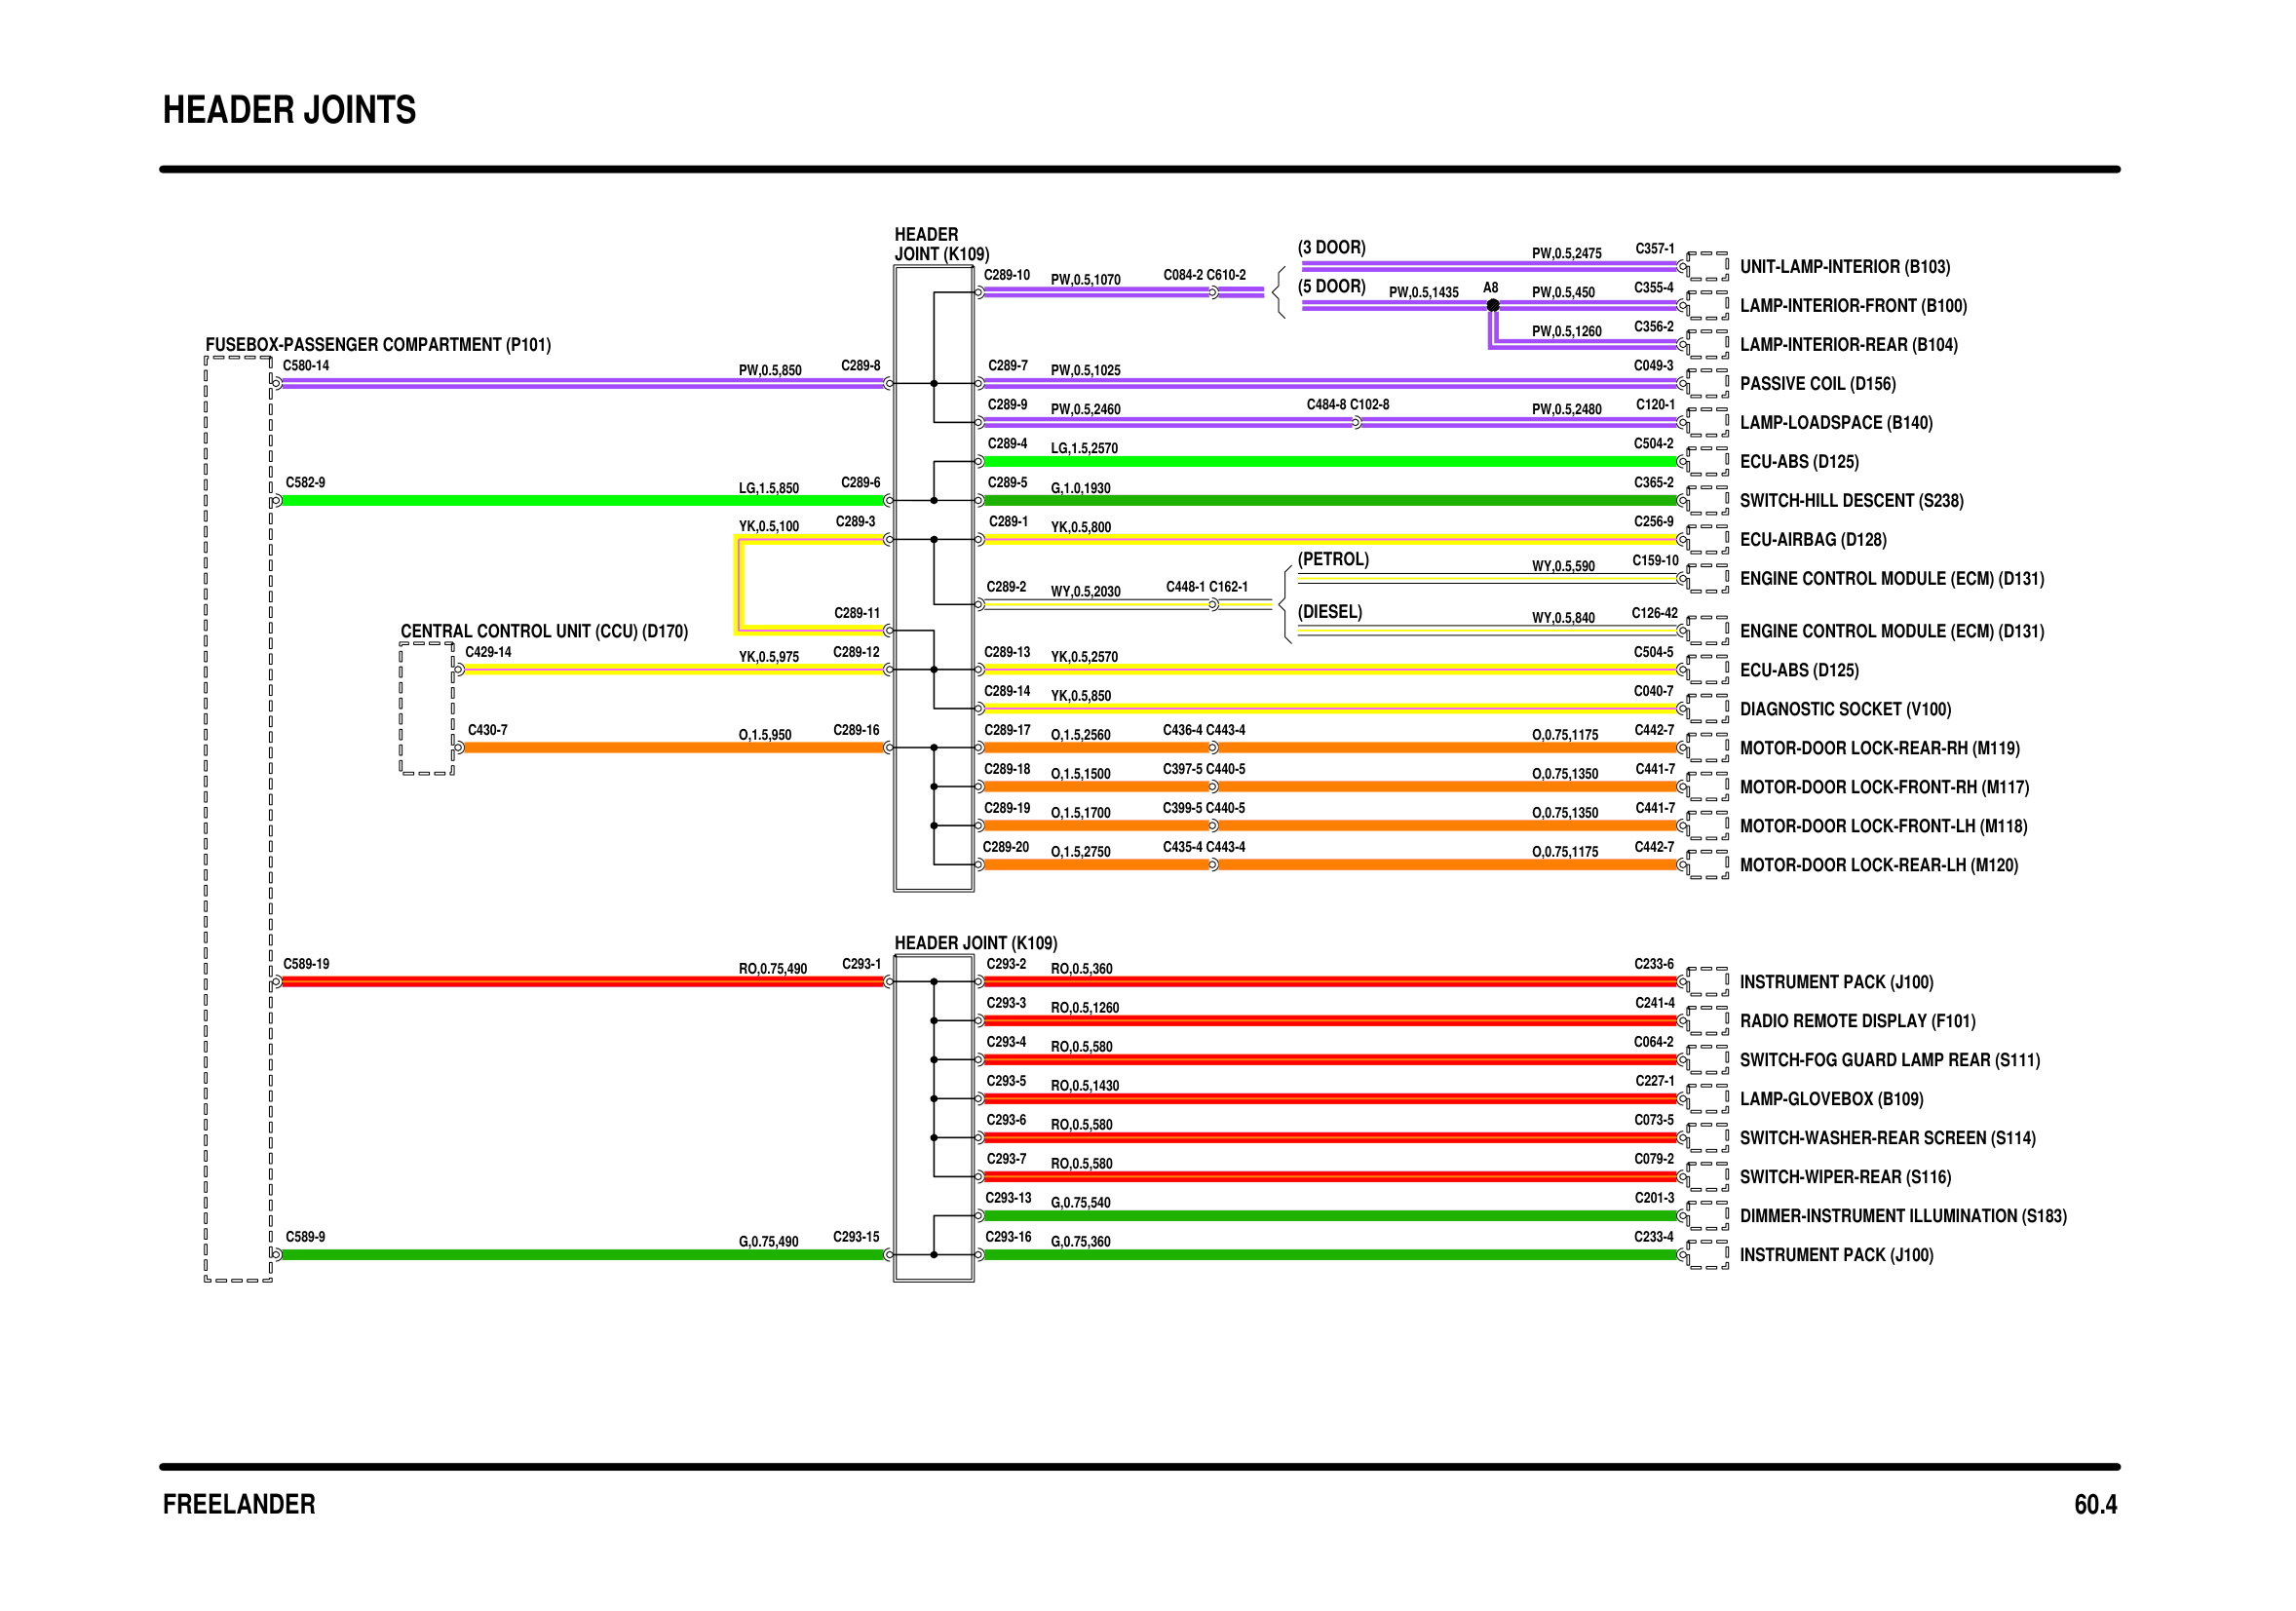Click DIMMER-INSTRUMENT ILLUMINATION (S183) label
2296x1611 pixels.
click(x=1903, y=1216)
